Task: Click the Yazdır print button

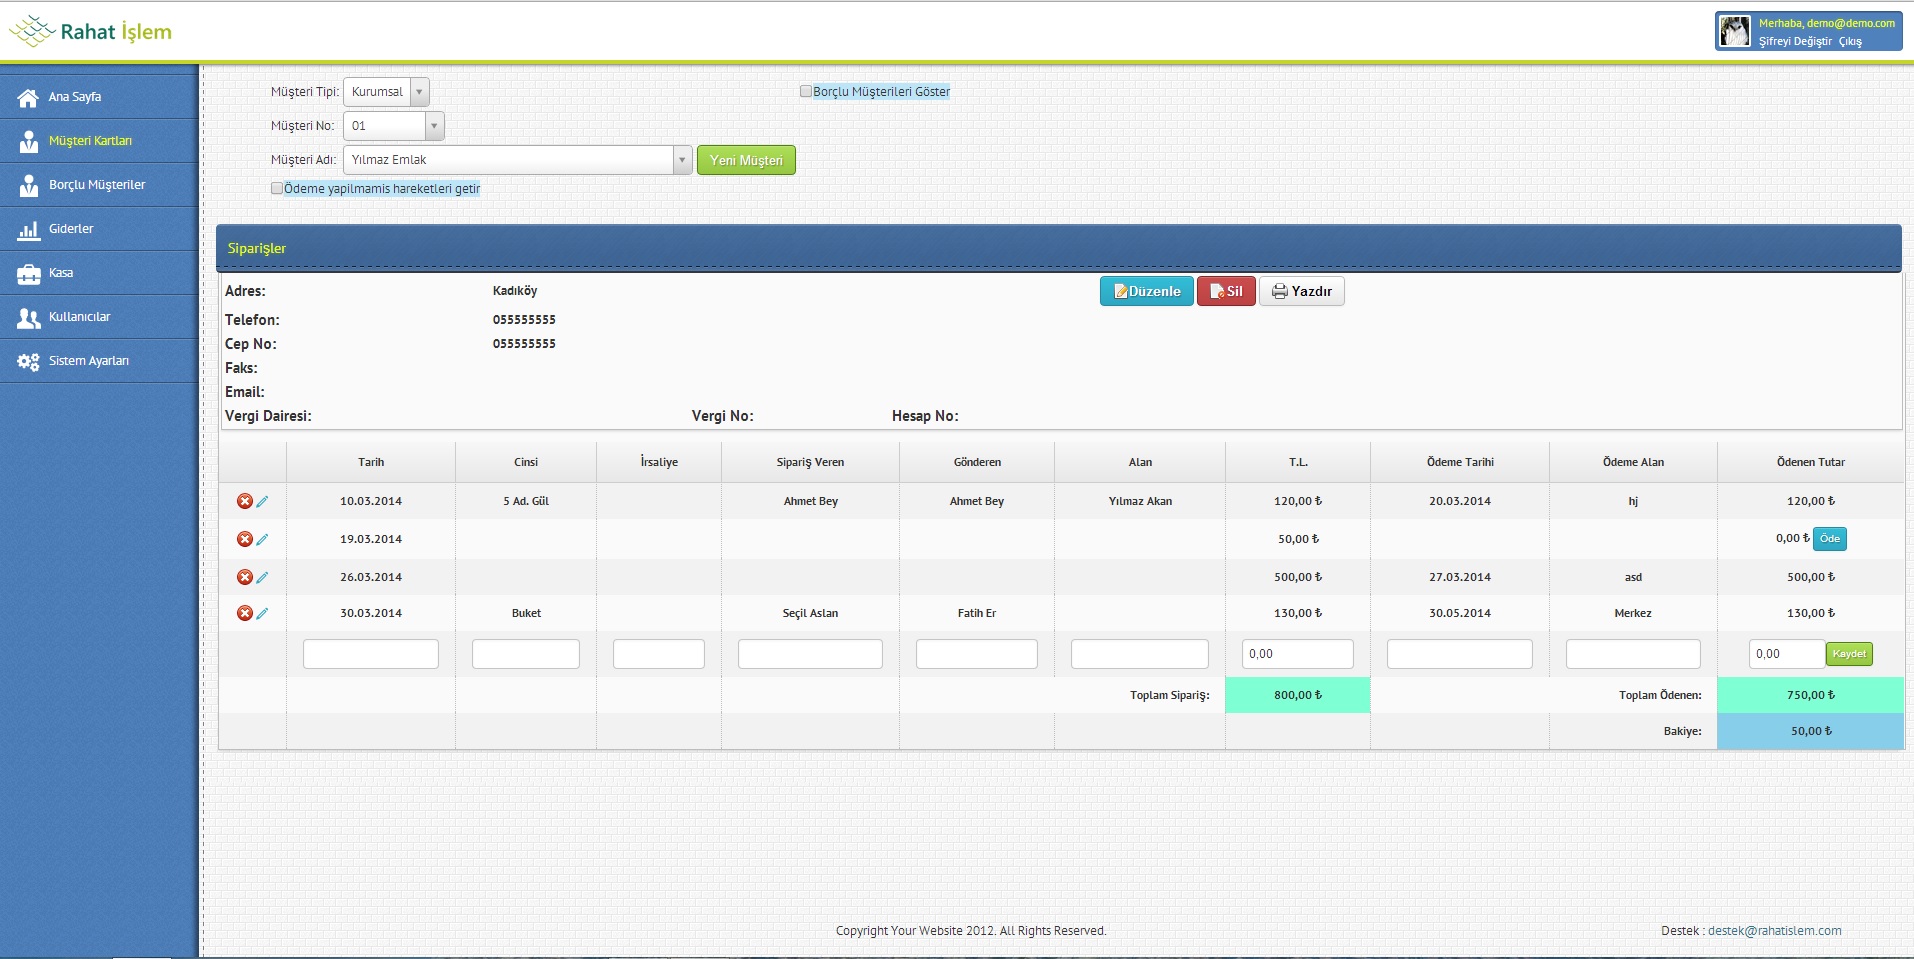Action: coord(1301,291)
